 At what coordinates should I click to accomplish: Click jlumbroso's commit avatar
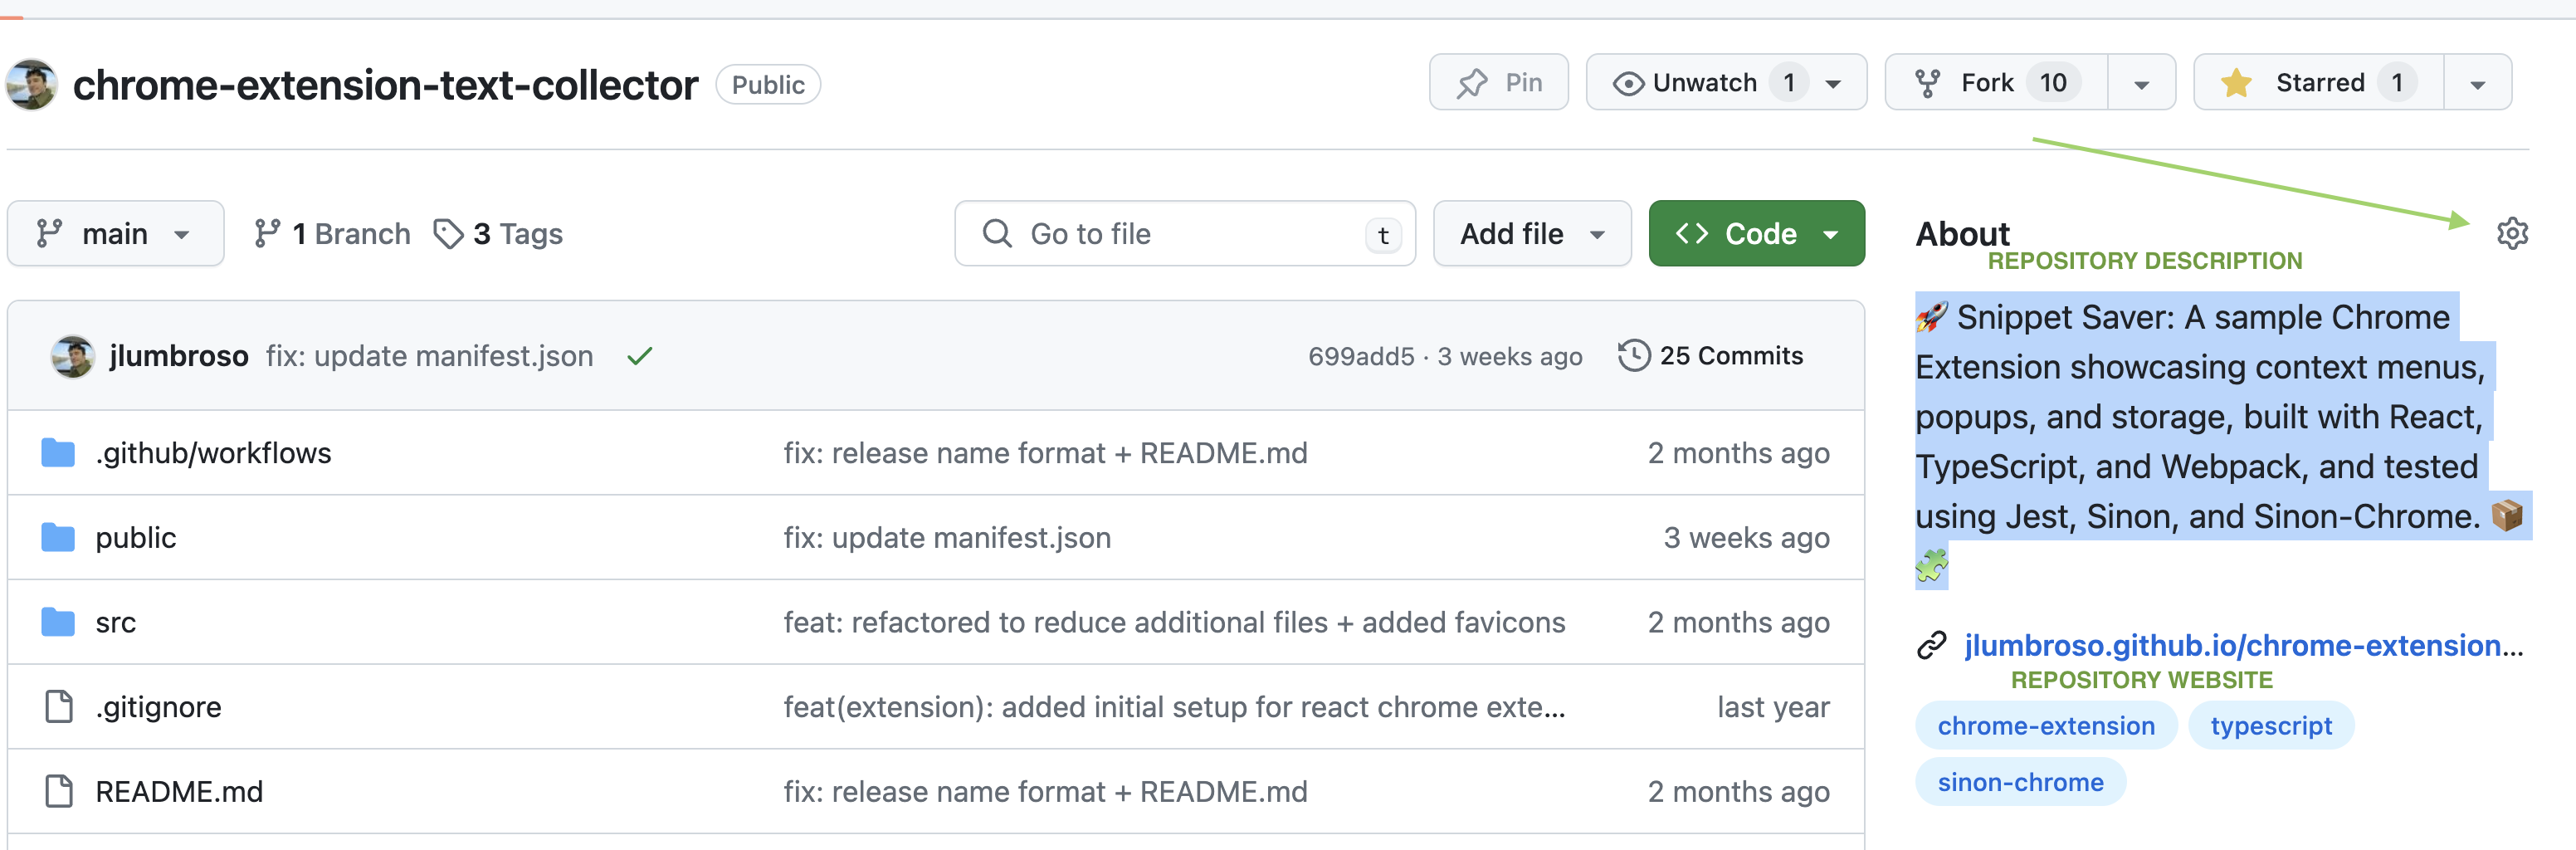73,356
